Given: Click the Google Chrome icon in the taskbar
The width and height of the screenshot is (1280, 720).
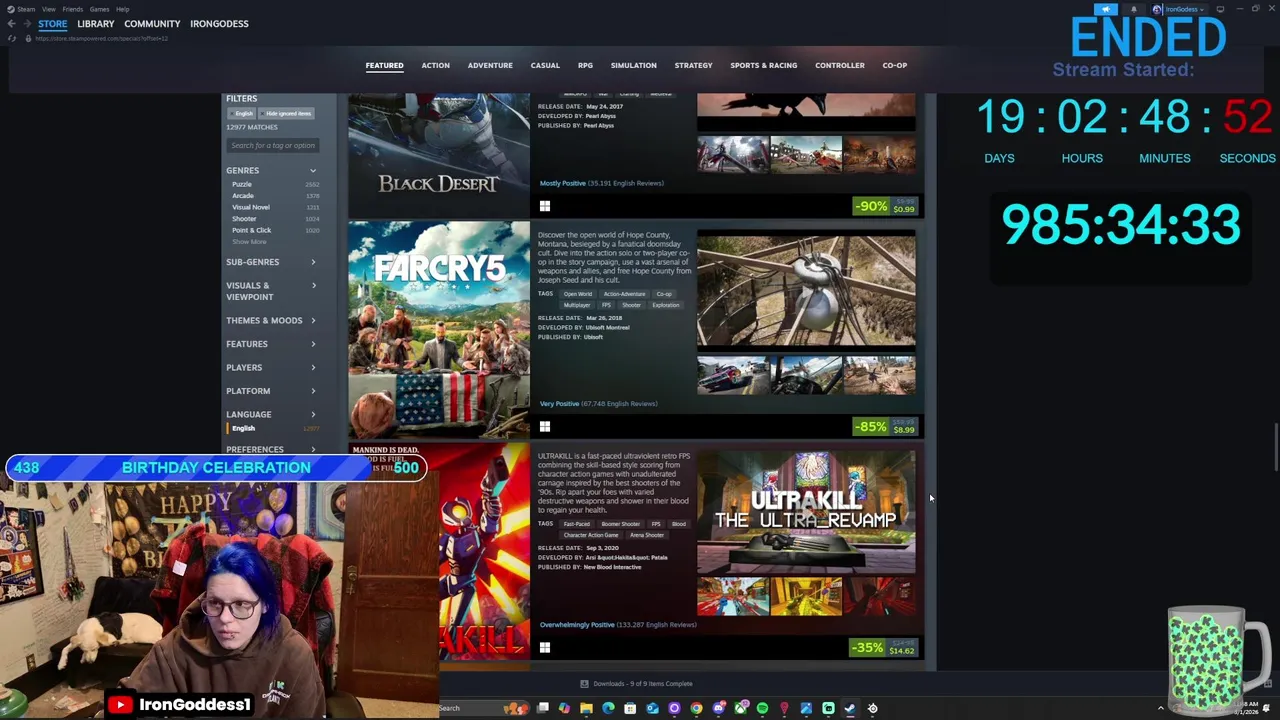Looking at the screenshot, I should [x=696, y=708].
